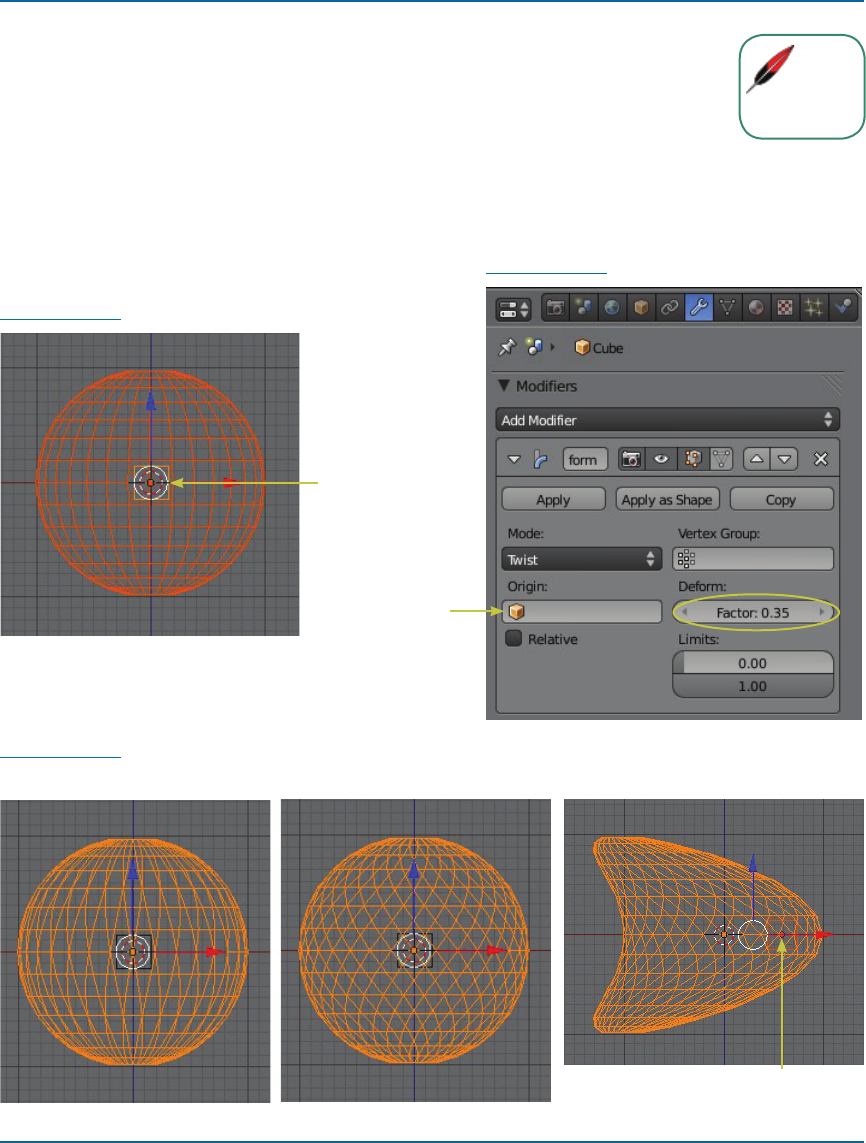Increase Factor with the right arrow
866x1143 pixels.
[x=822, y=612]
